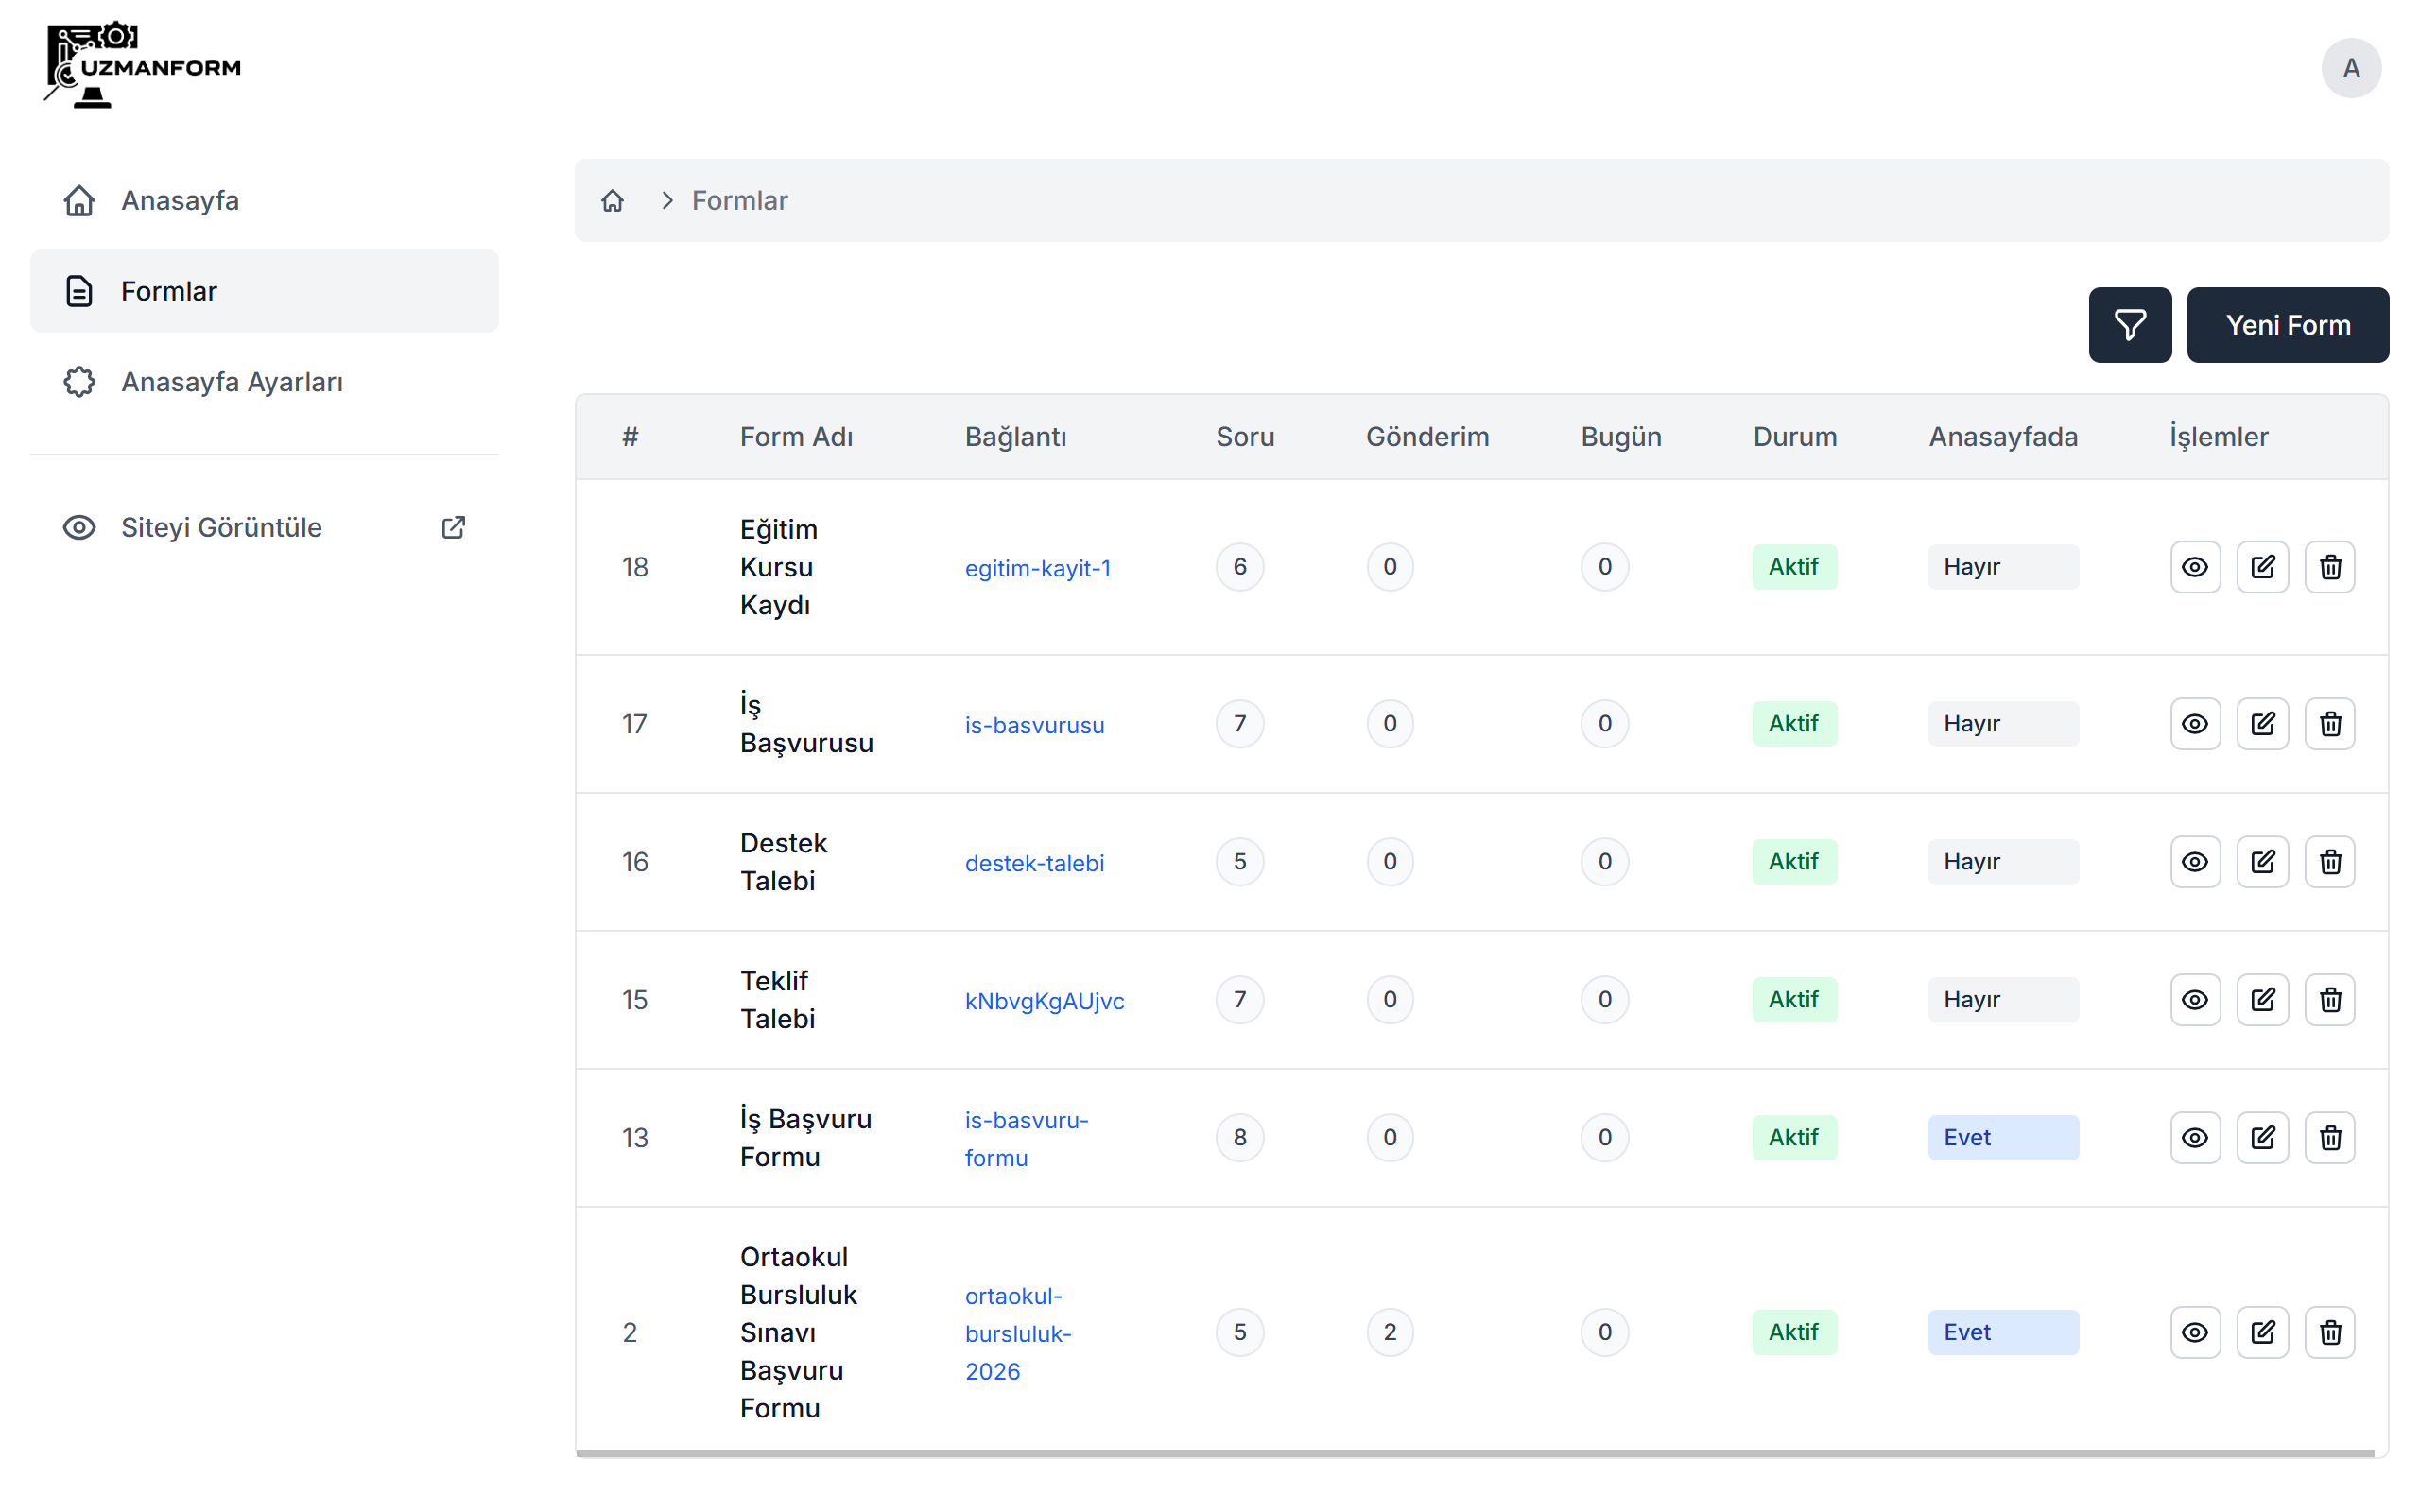This screenshot has width=2420, height=1512.
Task: Edit the Ortaokul Bursluluk form
Action: click(x=2262, y=1333)
